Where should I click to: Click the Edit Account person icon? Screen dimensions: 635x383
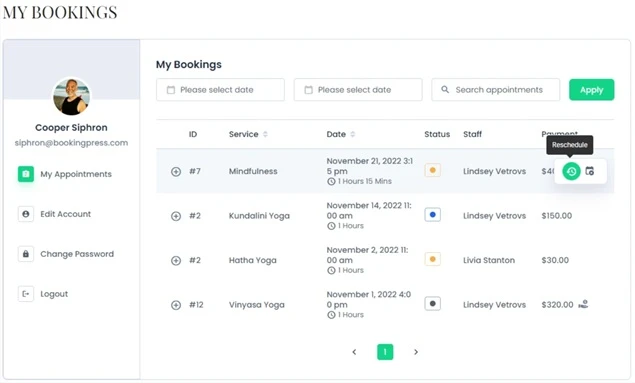(x=26, y=214)
